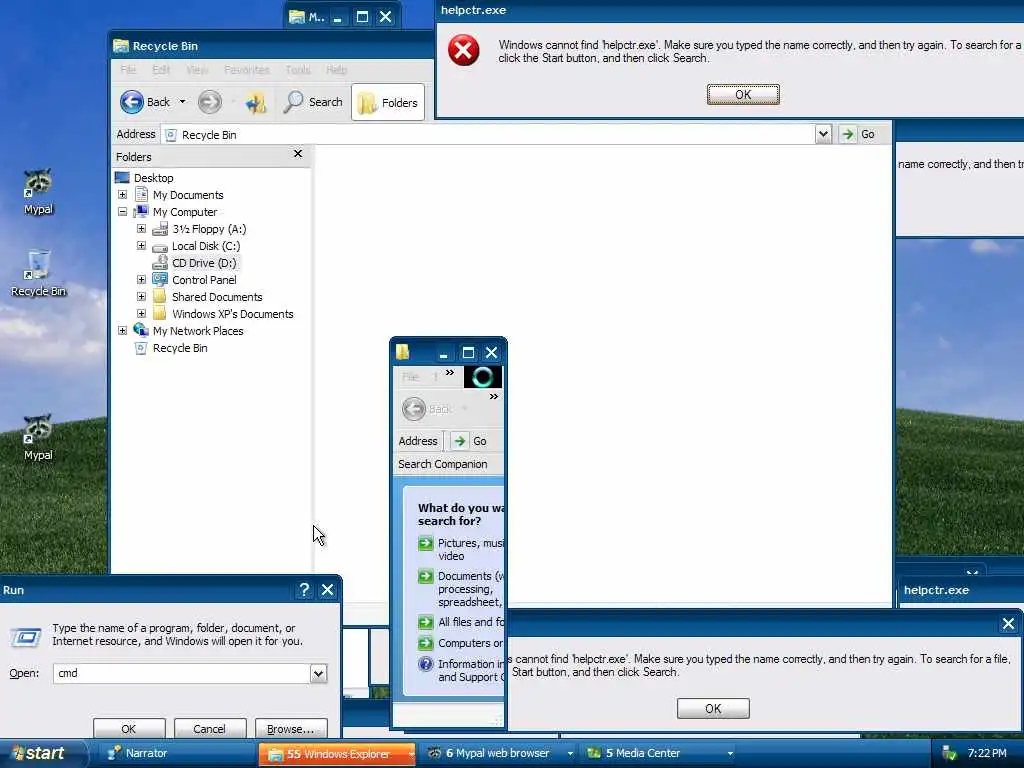Click the Forward arrow in Recycle Bin toolbar
The width and height of the screenshot is (1024, 768).
click(x=210, y=102)
